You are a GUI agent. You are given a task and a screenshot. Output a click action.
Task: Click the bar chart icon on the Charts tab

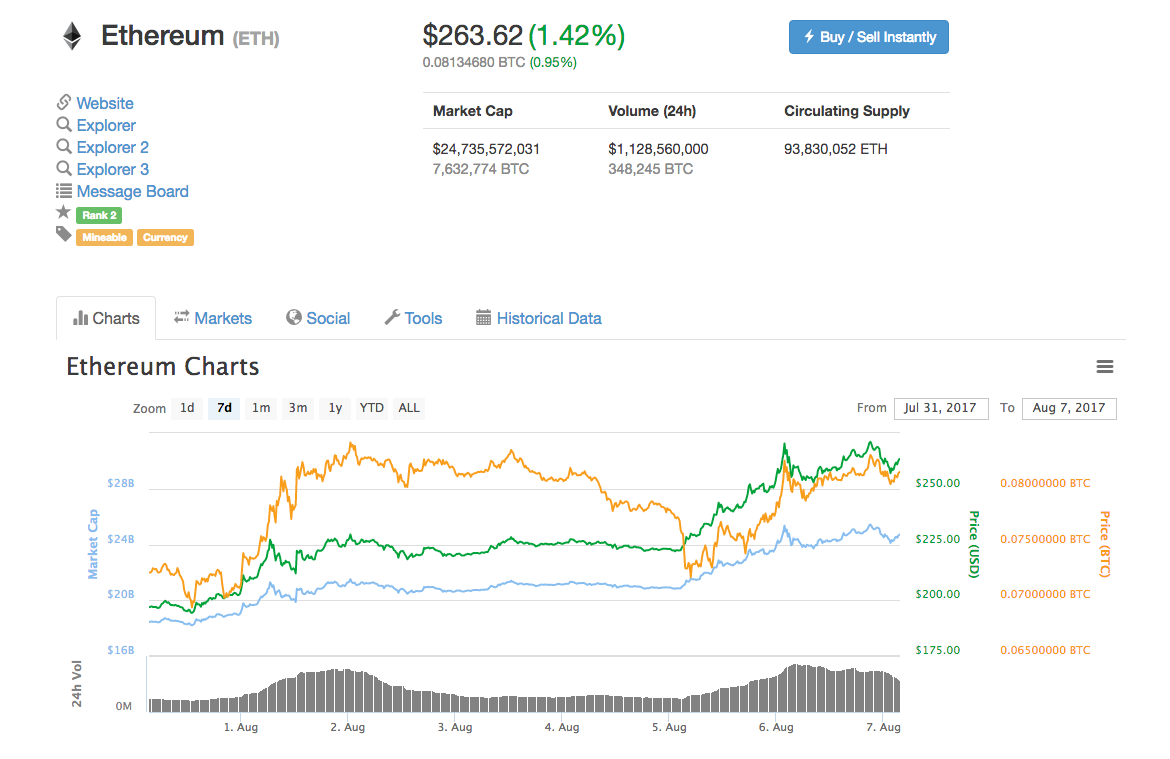coord(81,319)
